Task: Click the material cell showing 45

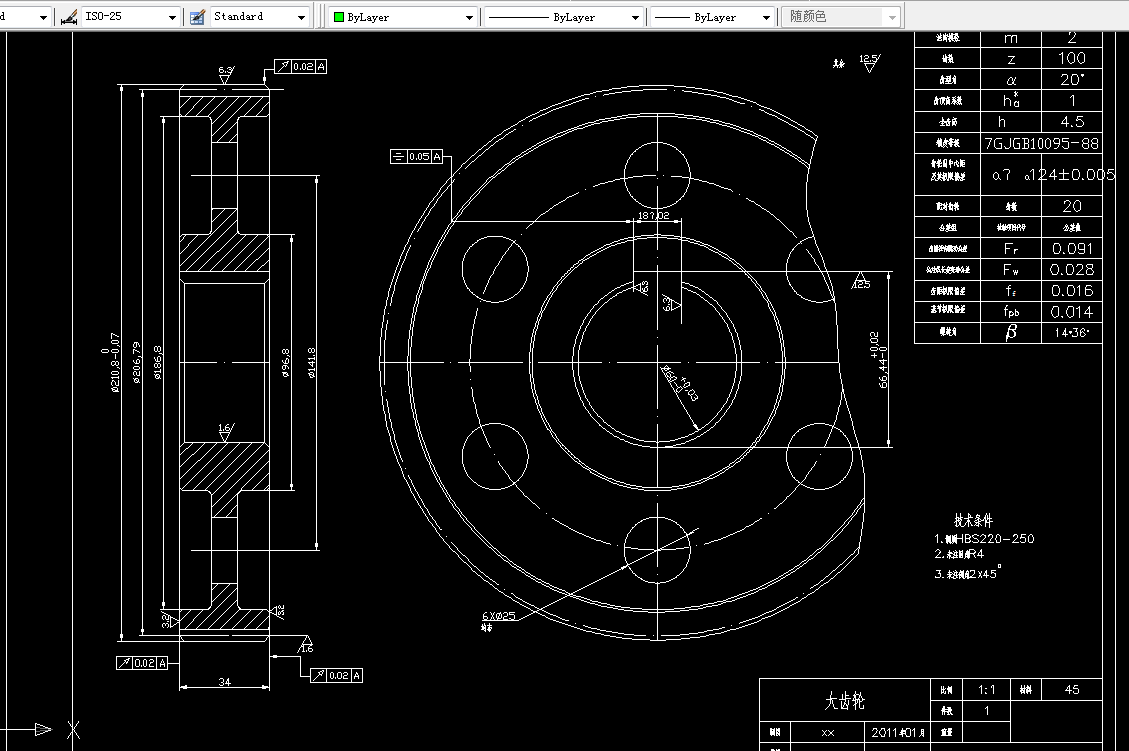Action: (1071, 690)
